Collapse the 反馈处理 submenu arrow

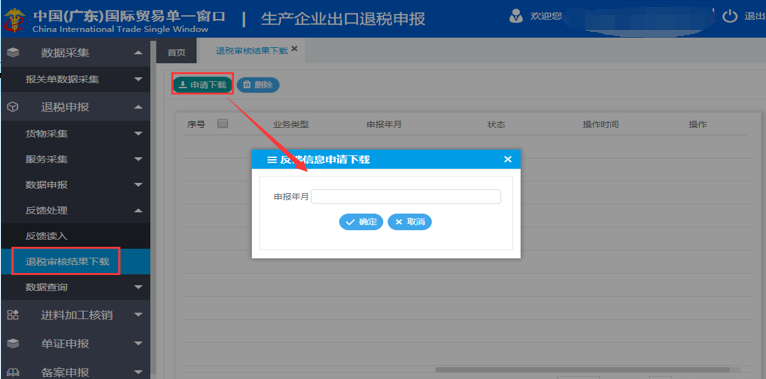[138, 211]
